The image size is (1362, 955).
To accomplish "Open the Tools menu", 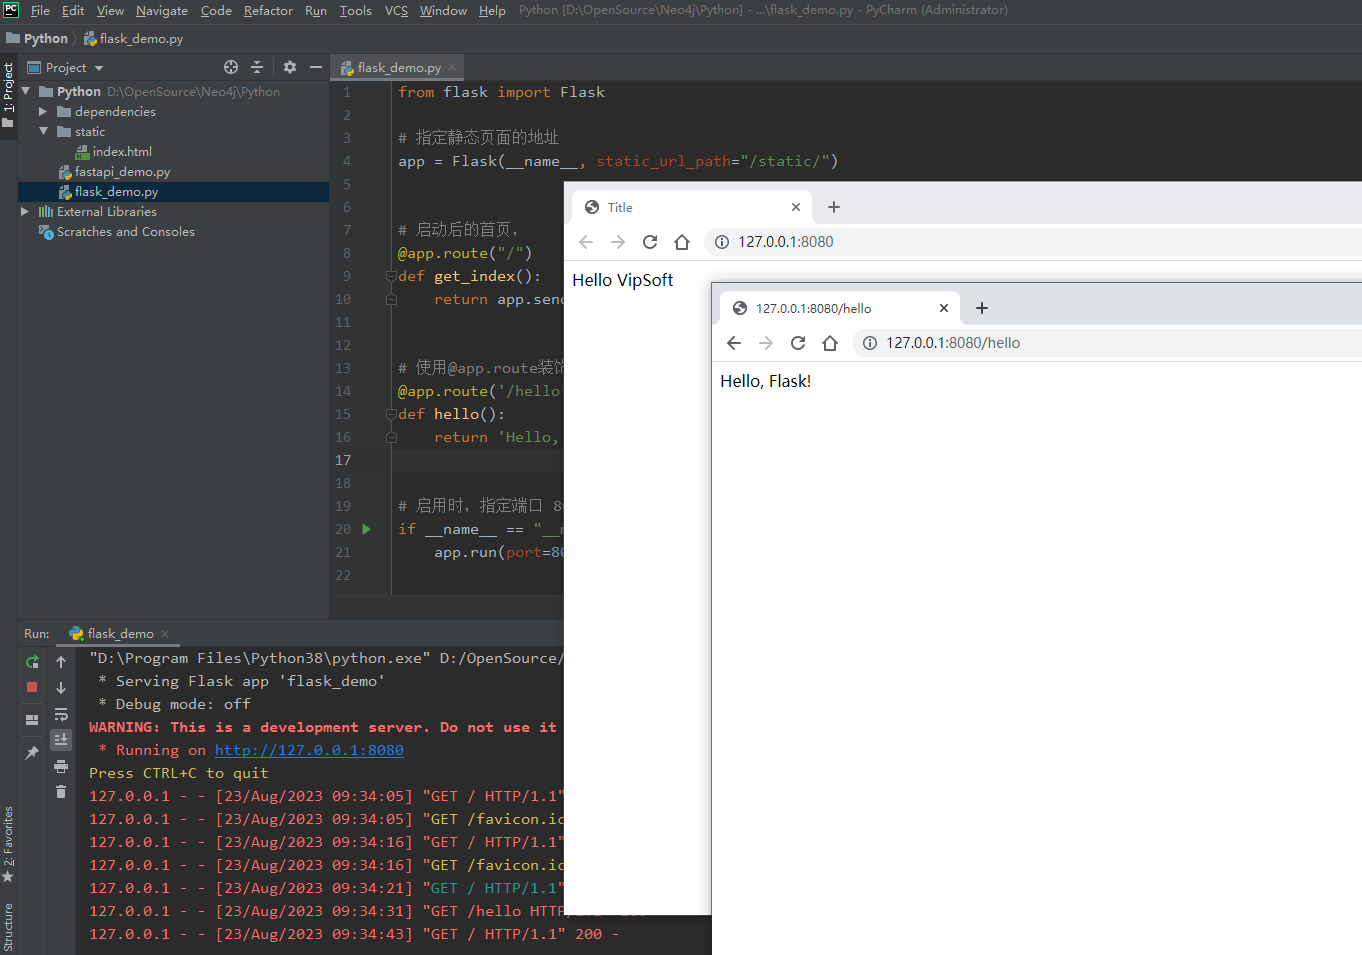I will pyautogui.click(x=355, y=10).
